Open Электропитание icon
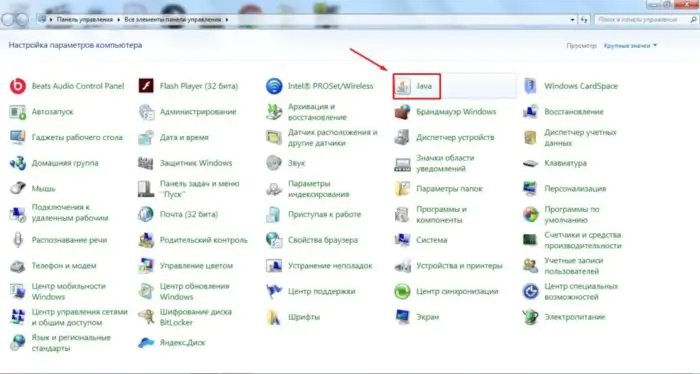The width and height of the screenshot is (700, 374). click(530, 317)
